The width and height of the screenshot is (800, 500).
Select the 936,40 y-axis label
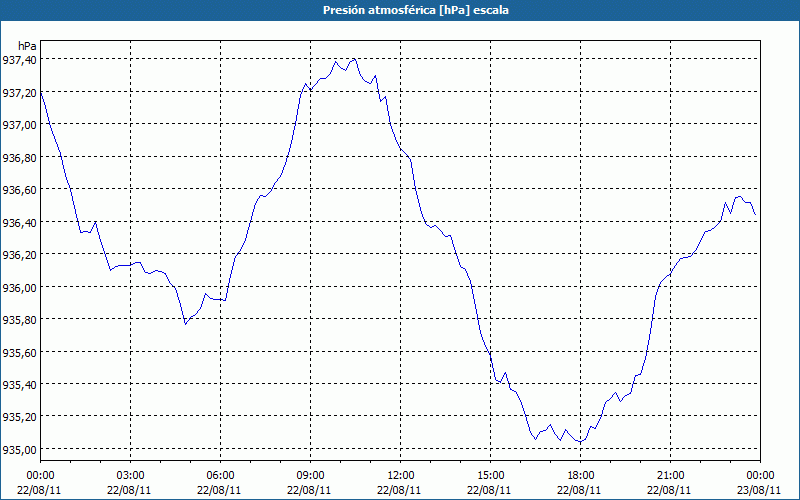pyautogui.click(x=19, y=222)
